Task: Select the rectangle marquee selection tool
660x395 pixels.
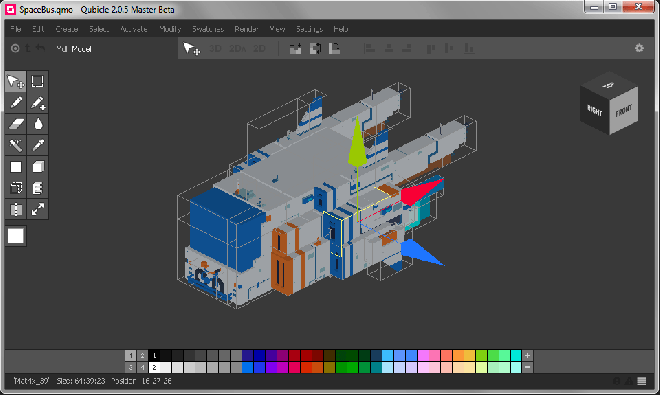Action: pyautogui.click(x=37, y=81)
